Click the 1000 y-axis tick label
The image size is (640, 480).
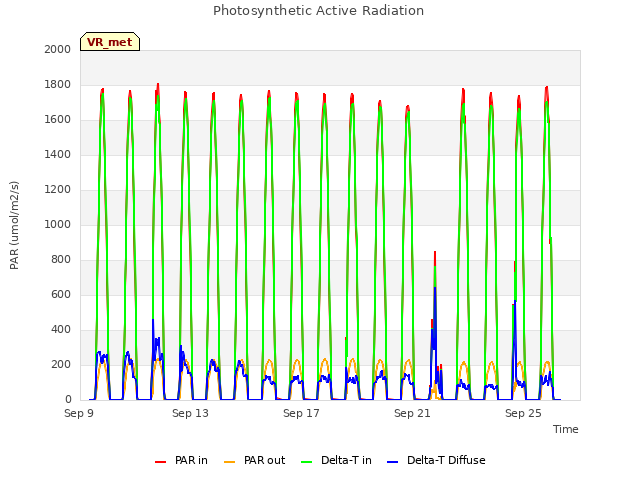click(x=58, y=225)
